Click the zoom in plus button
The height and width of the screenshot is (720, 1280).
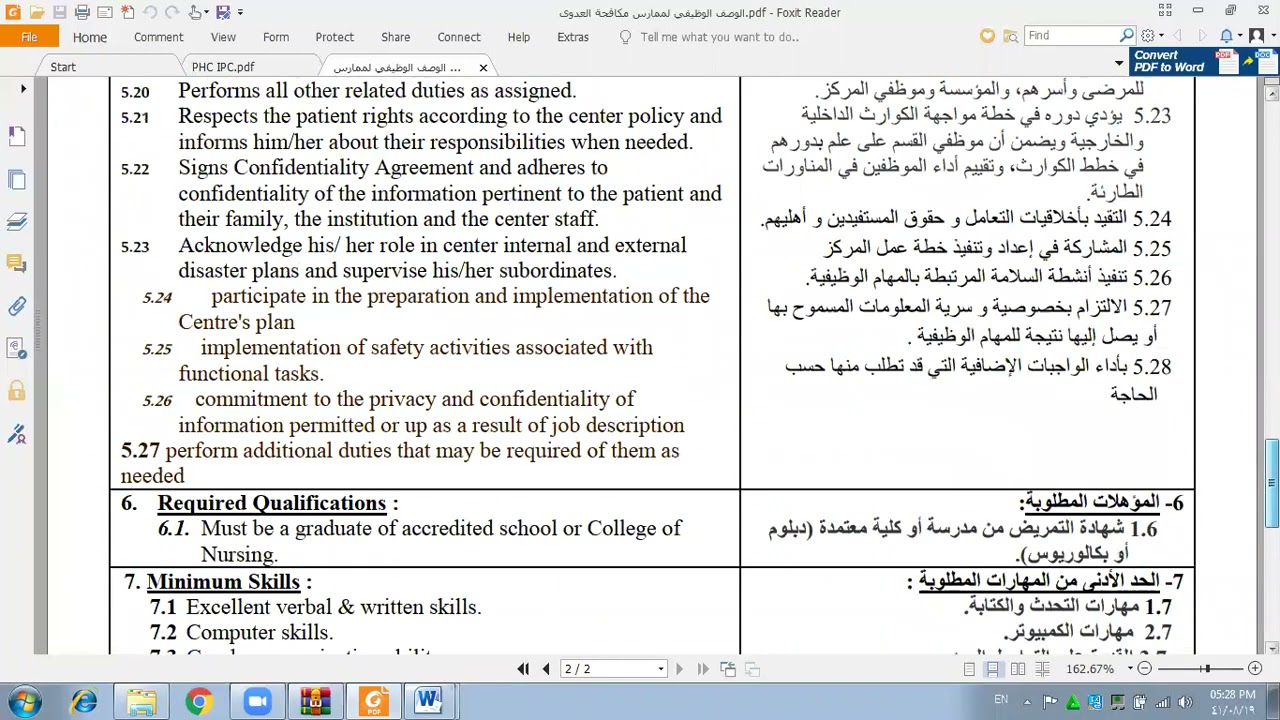(1254, 669)
